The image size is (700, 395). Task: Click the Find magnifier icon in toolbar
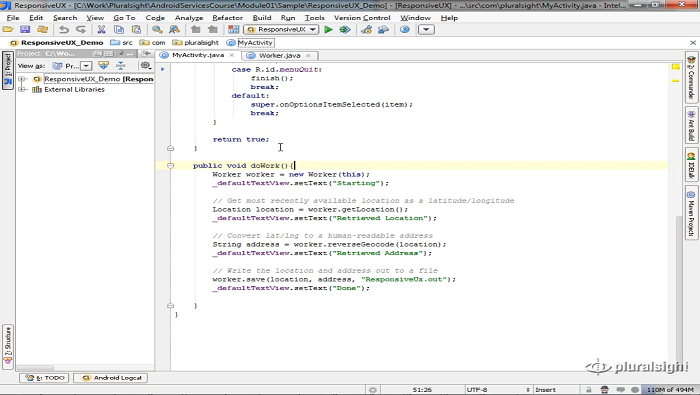pyautogui.click(x=157, y=29)
